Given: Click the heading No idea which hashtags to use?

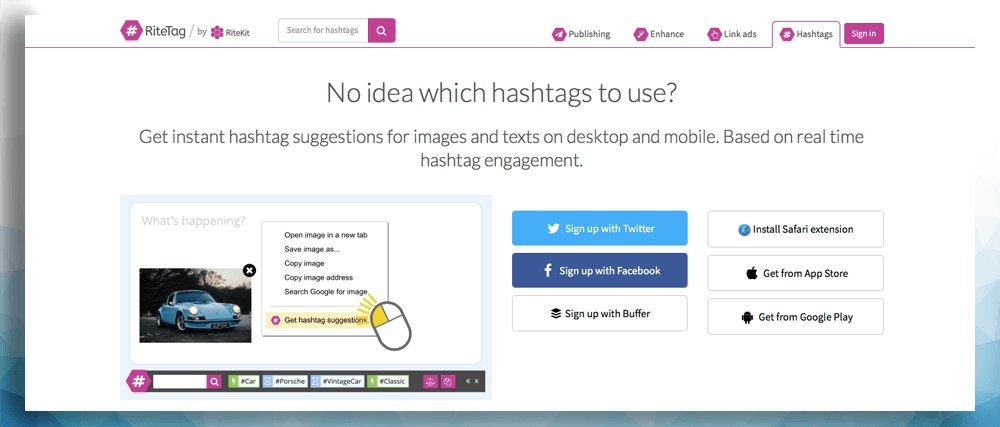Looking at the screenshot, I should pos(501,93).
